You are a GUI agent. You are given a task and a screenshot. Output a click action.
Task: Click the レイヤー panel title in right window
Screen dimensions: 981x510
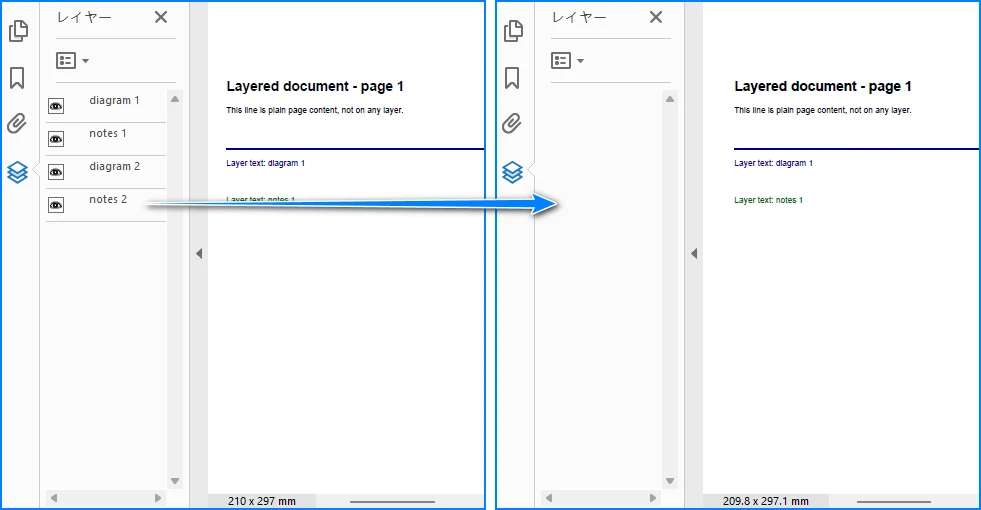[x=579, y=18]
